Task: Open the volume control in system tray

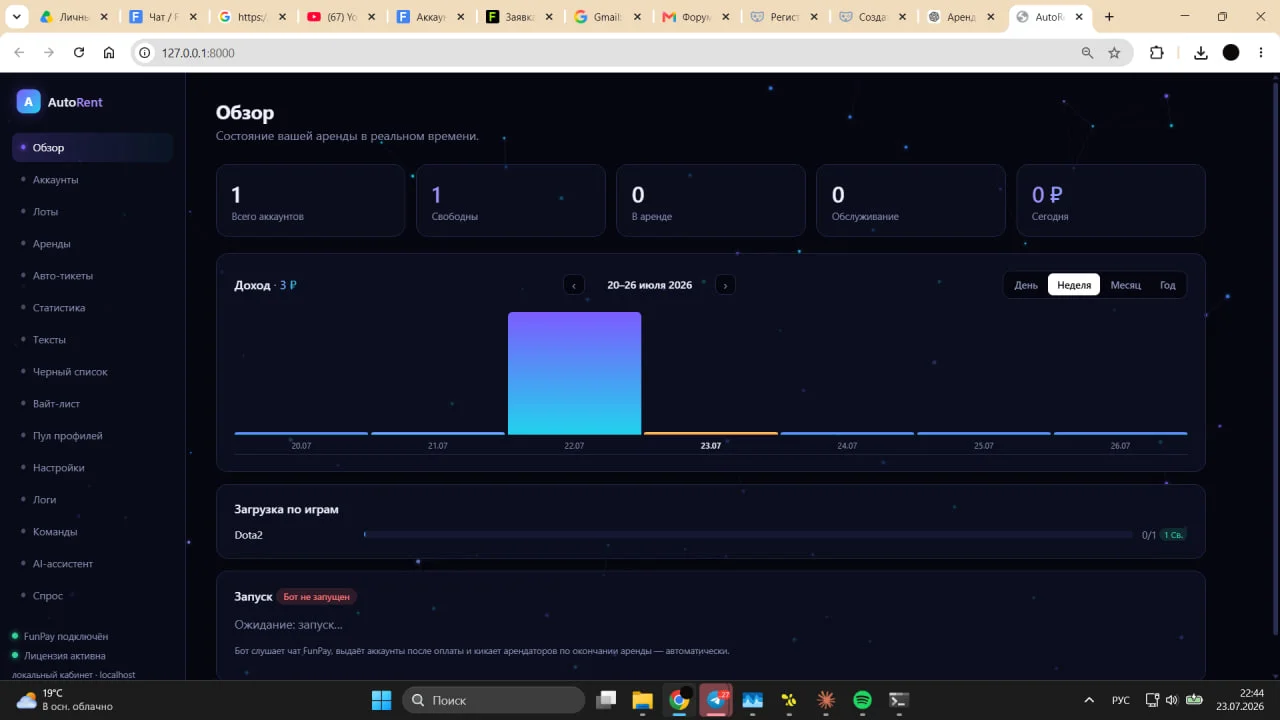Action: tap(1171, 700)
